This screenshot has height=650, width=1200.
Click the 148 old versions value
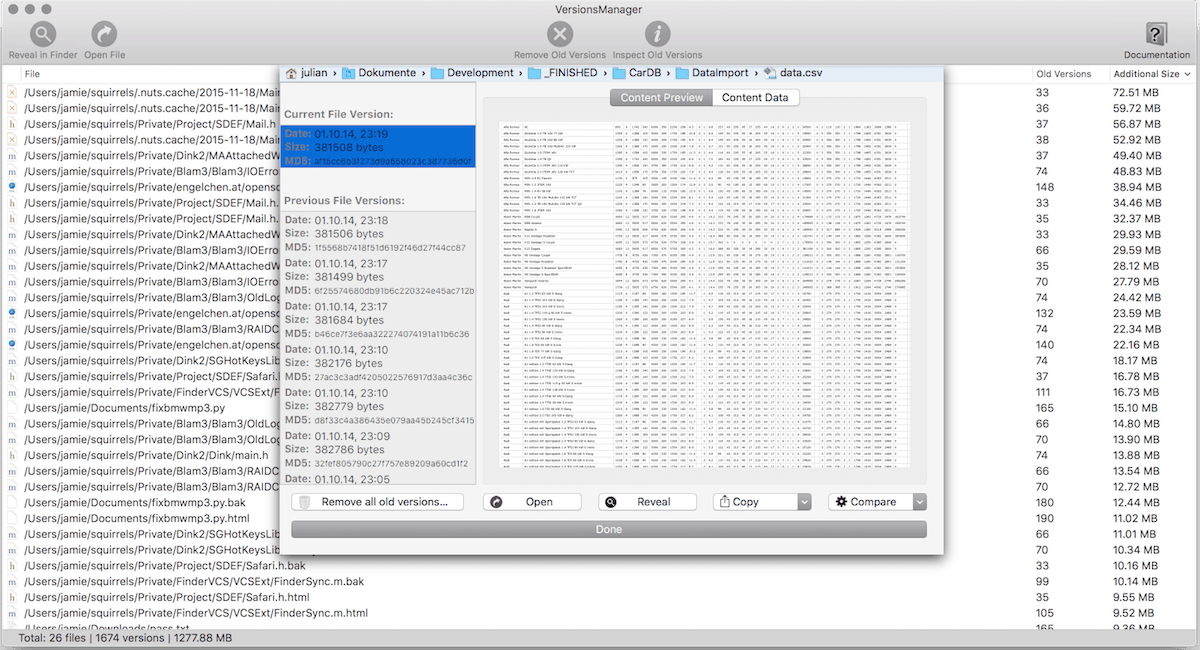tap(1046, 187)
